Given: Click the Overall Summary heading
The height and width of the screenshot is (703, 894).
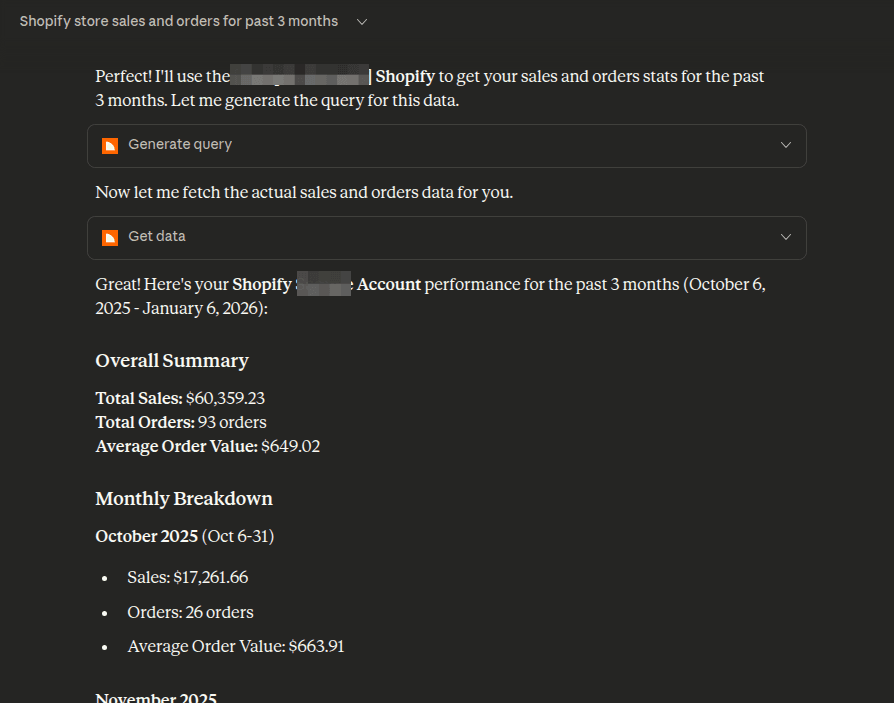Looking at the screenshot, I should click(172, 361).
